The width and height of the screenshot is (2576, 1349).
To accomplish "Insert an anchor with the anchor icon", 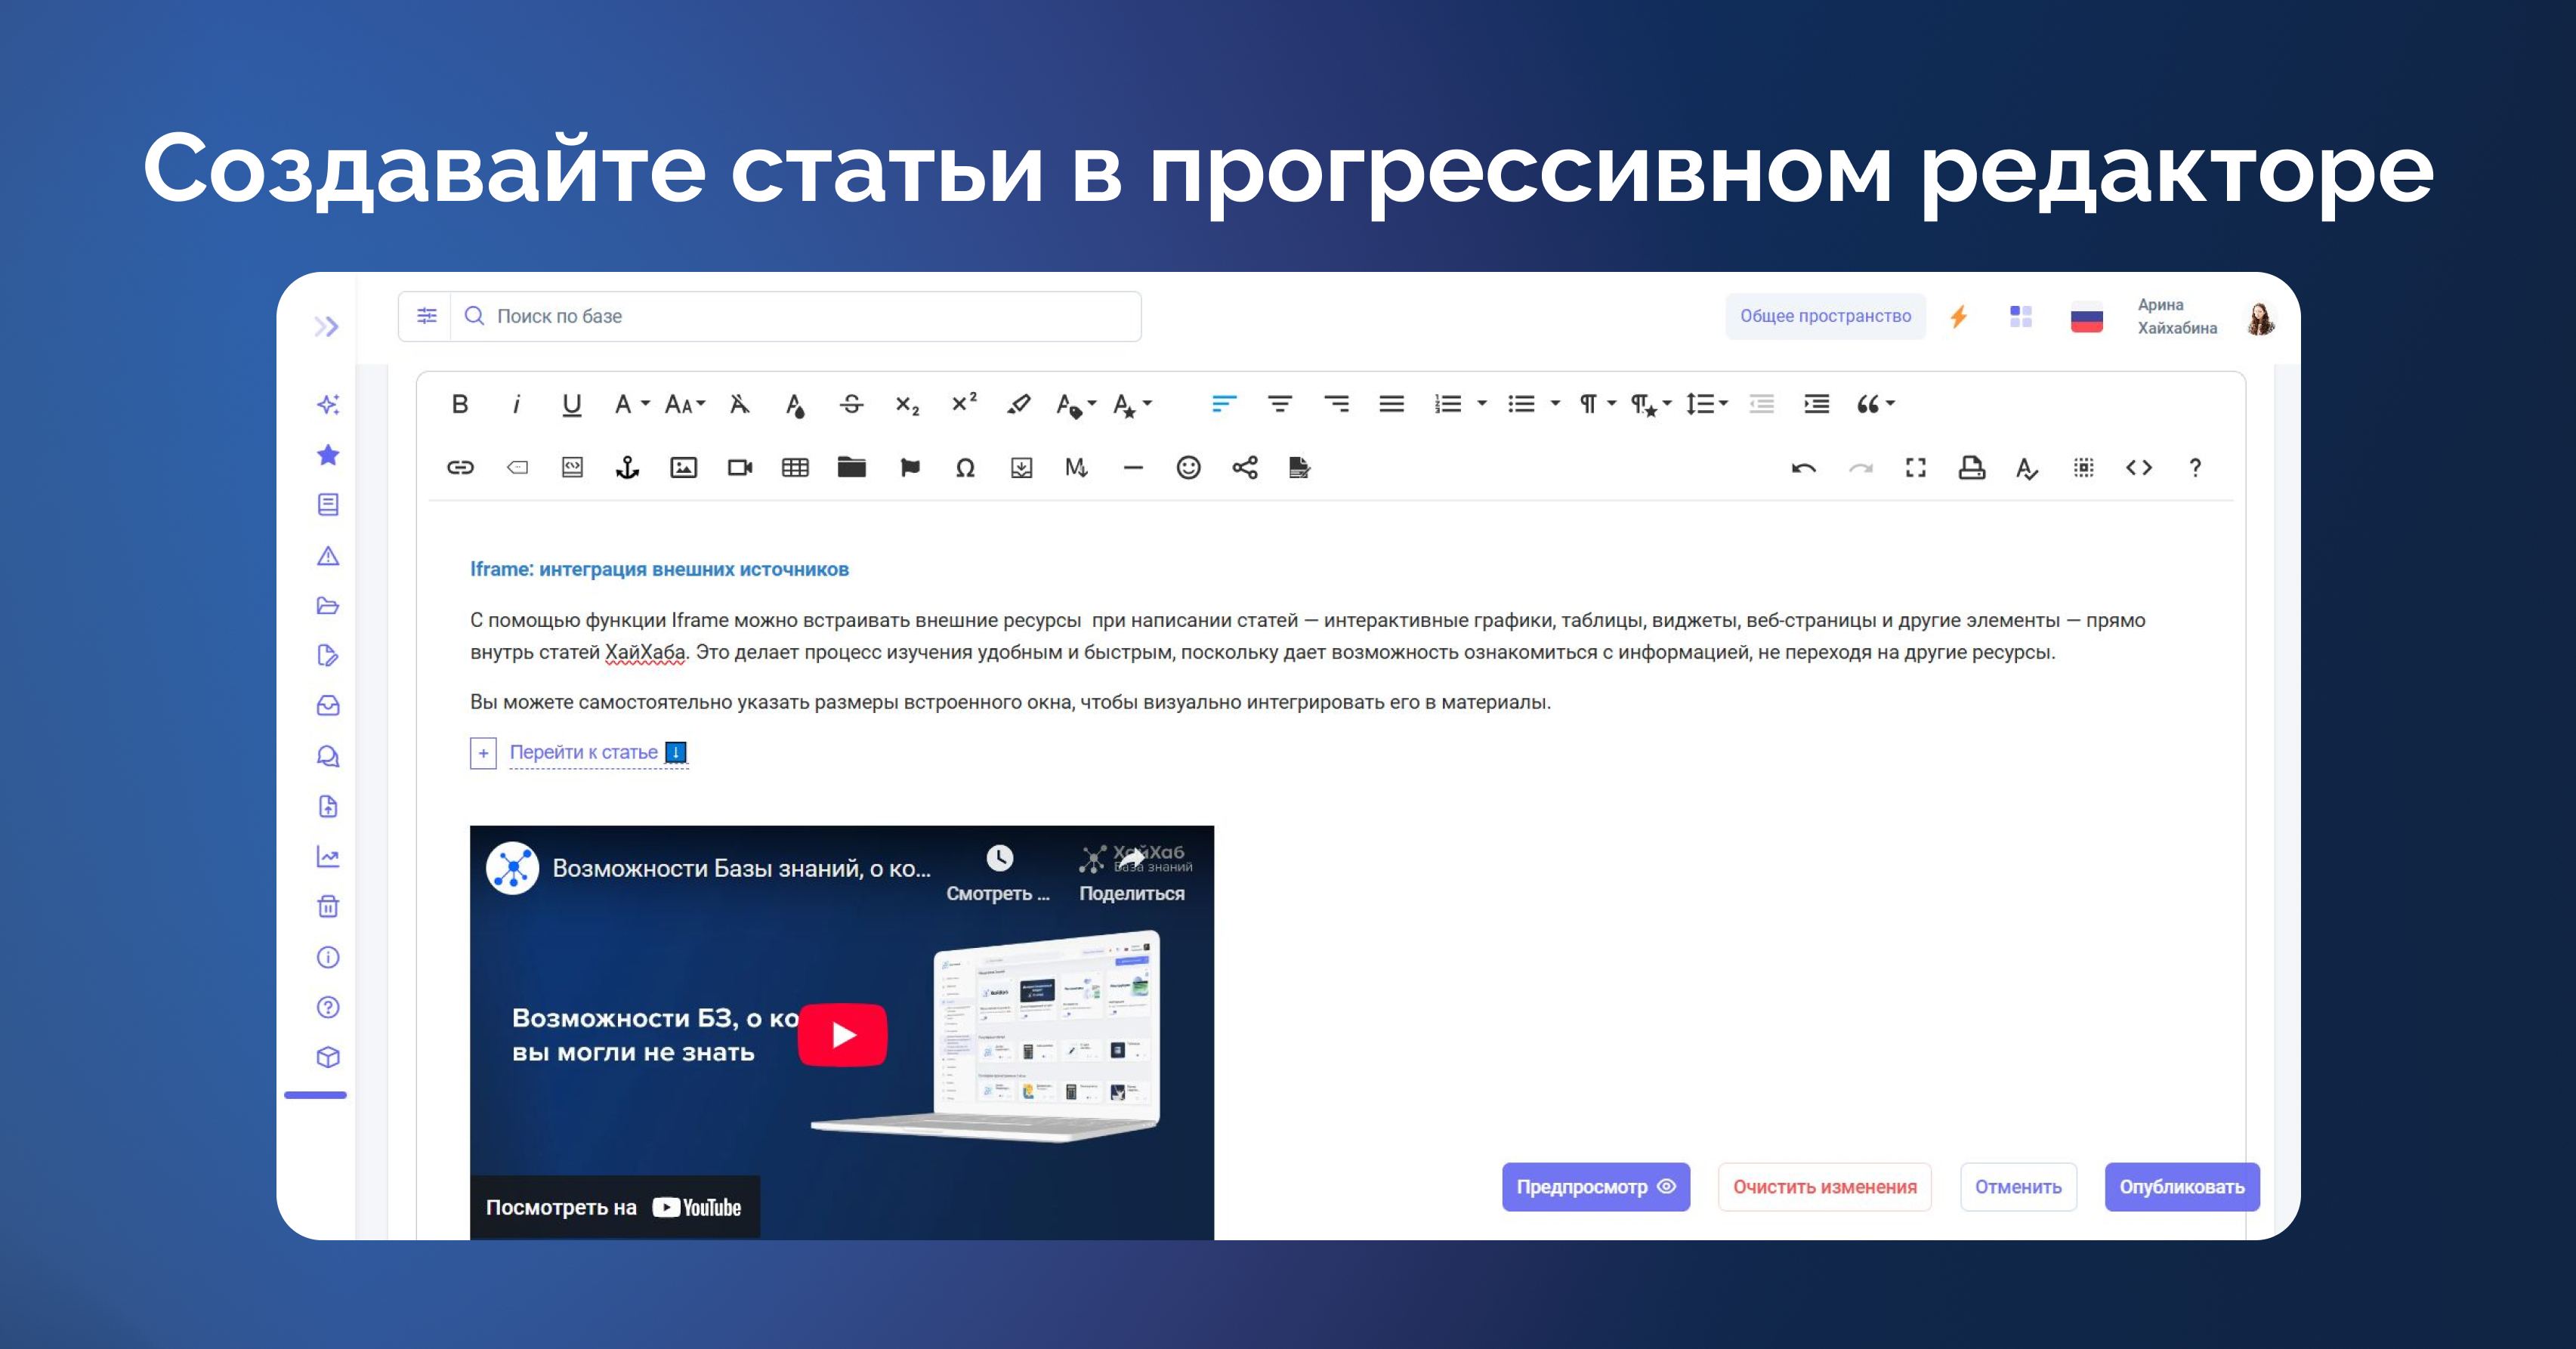I will click(x=627, y=467).
